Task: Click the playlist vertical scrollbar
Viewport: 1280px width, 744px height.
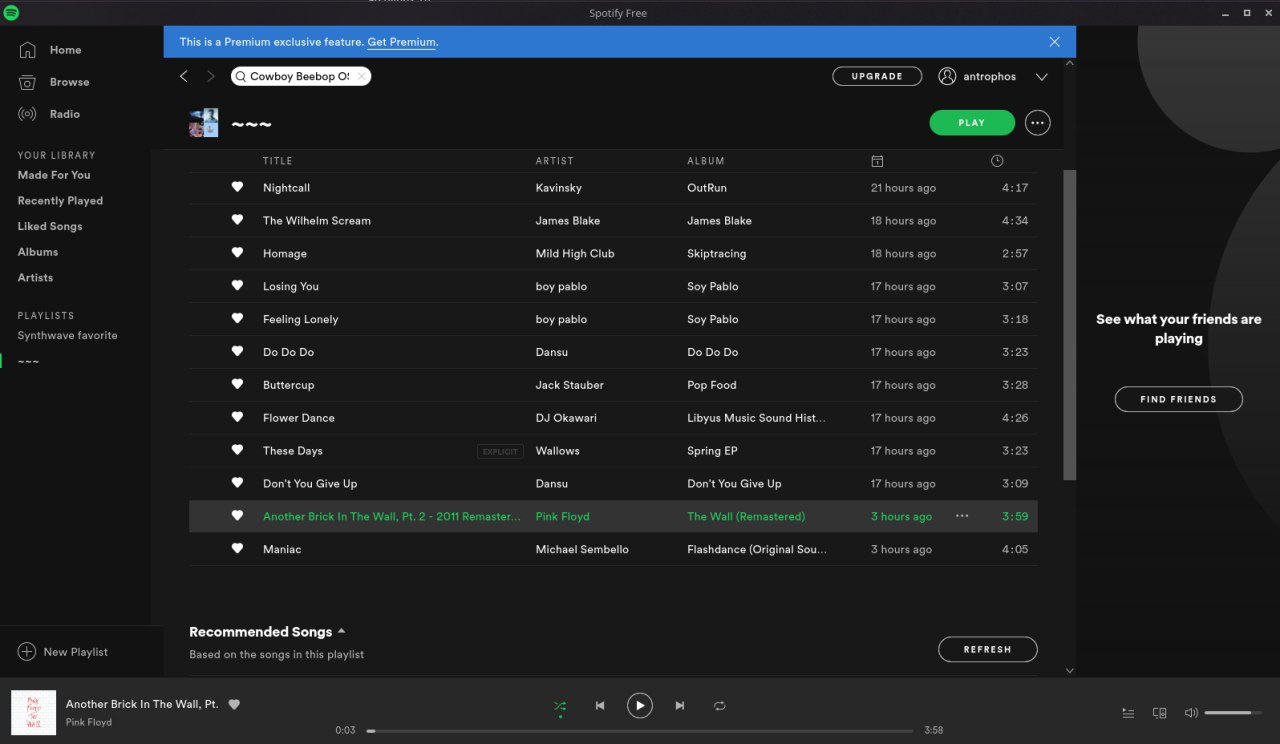Action: pyautogui.click(x=1069, y=325)
